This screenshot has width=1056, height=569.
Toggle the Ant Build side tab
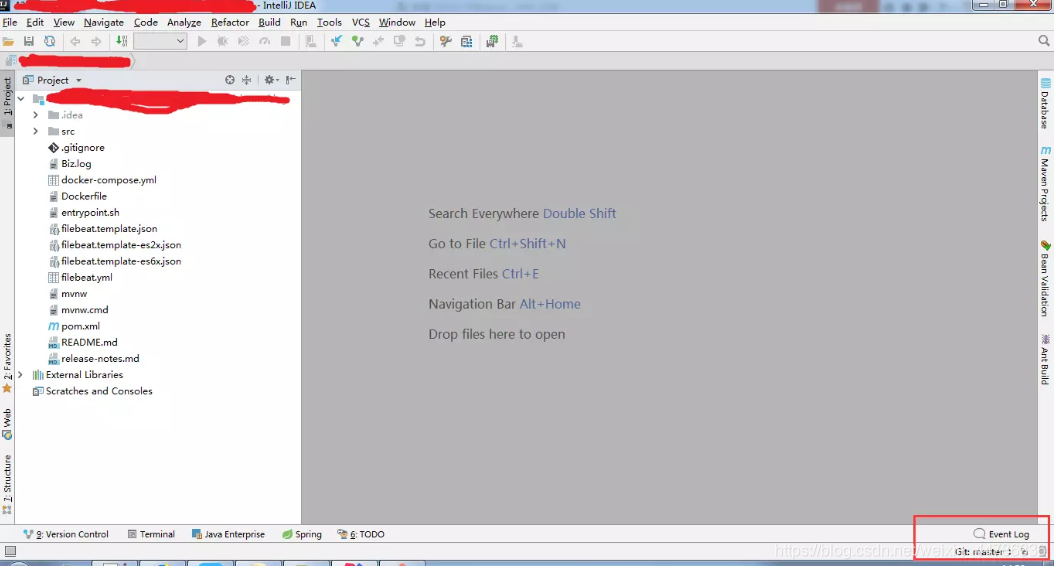tap(1045, 360)
